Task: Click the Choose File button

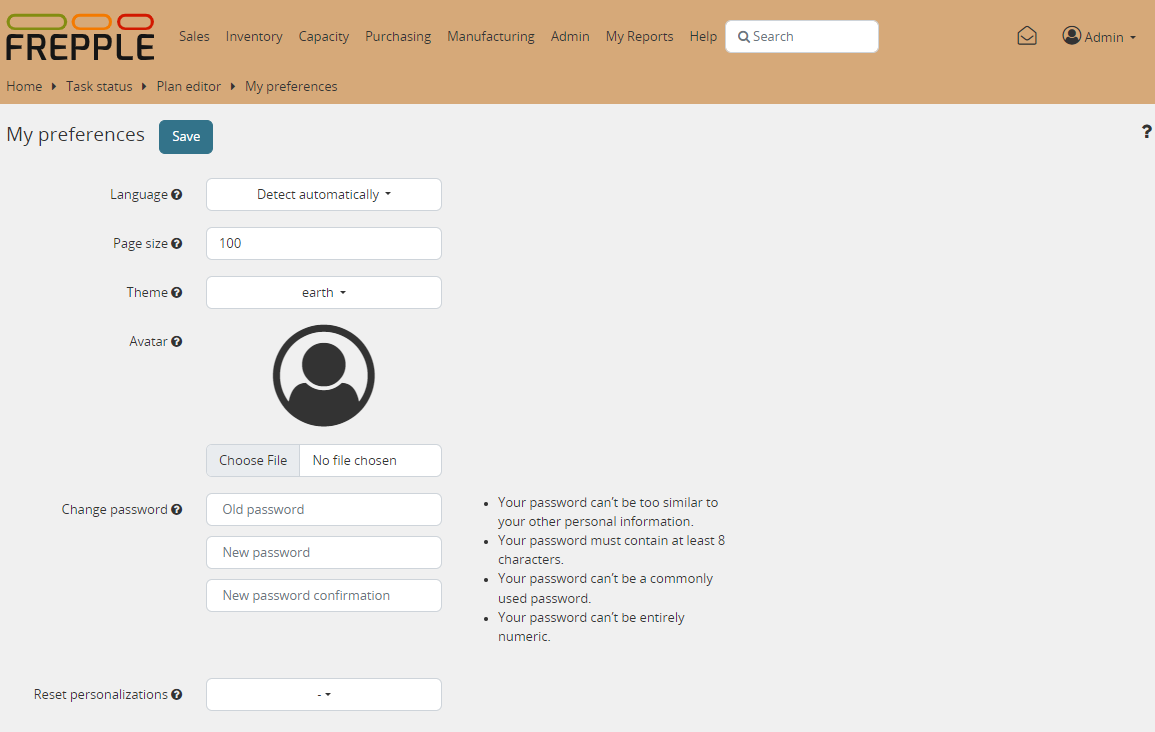Action: 253,461
